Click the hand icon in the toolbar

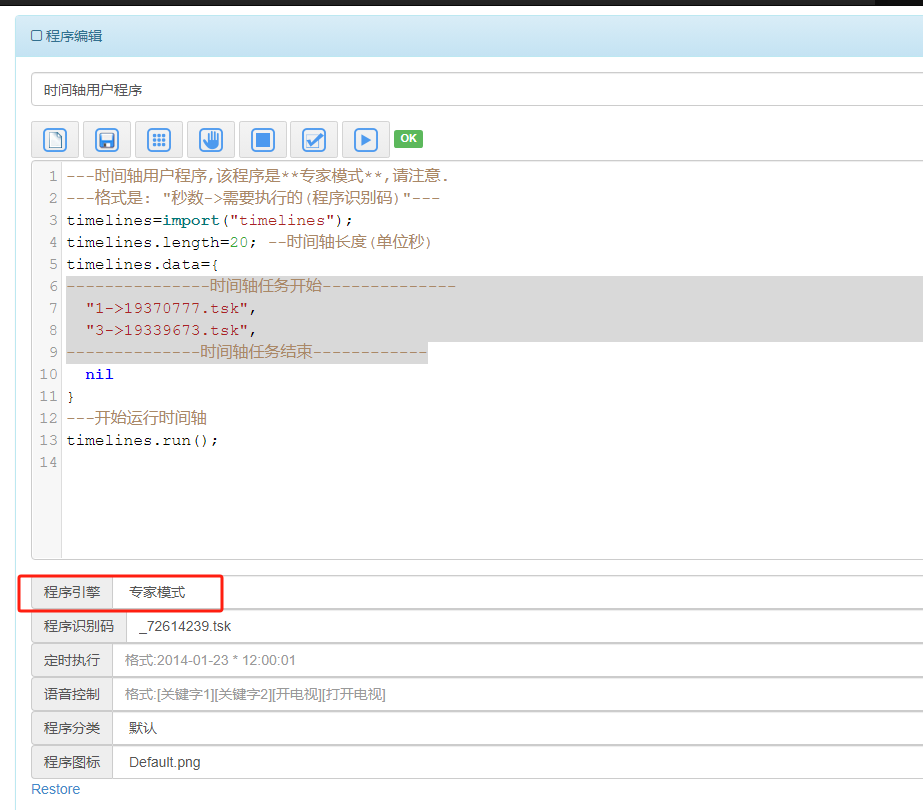click(x=211, y=140)
